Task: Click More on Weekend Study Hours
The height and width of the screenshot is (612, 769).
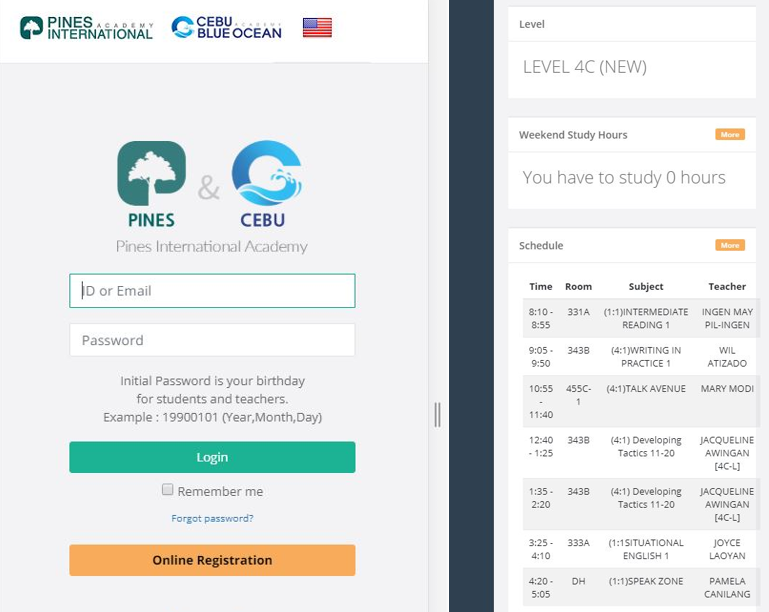Action: 730,134
